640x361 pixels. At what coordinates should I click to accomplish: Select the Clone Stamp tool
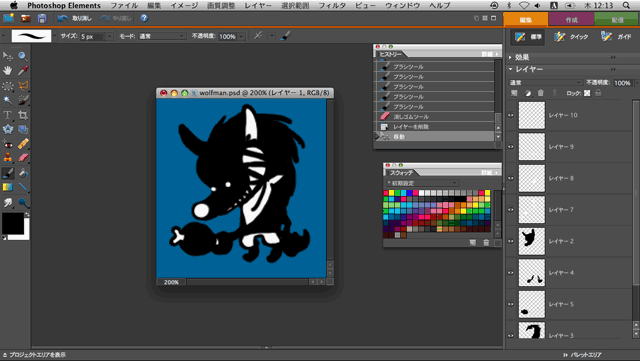[7, 158]
